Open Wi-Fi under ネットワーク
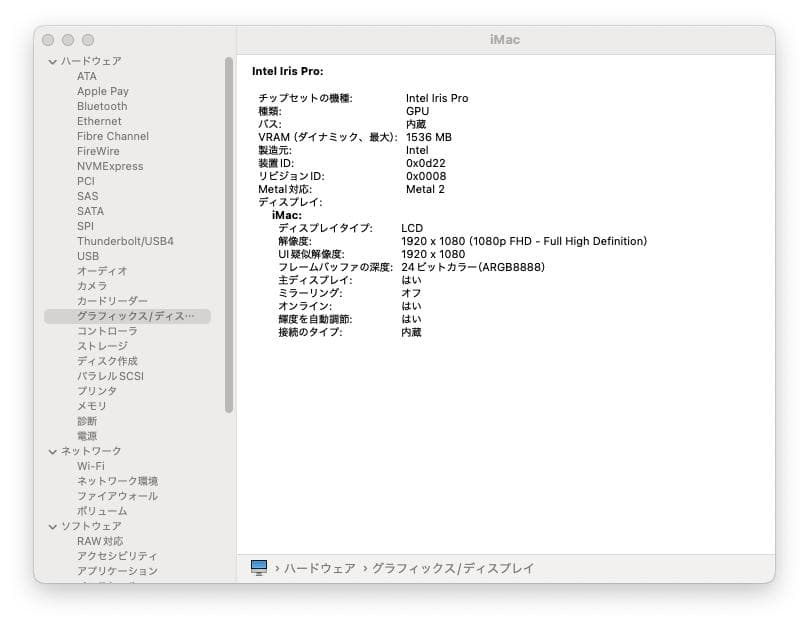 tap(91, 466)
